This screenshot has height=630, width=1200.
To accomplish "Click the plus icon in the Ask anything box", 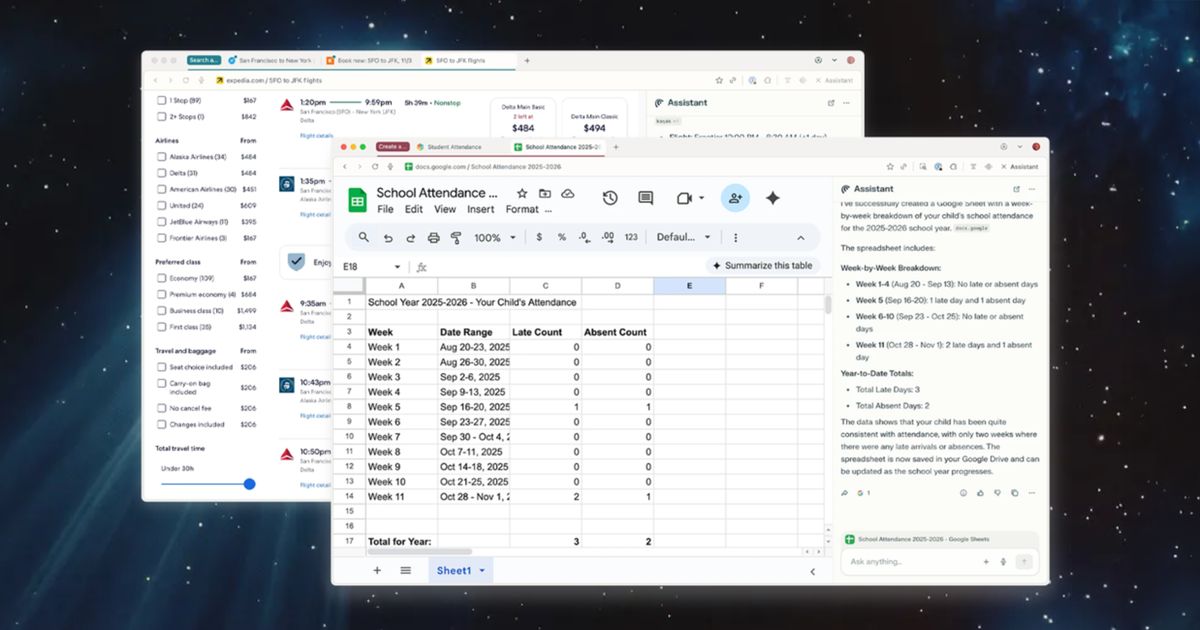I will click(985, 561).
